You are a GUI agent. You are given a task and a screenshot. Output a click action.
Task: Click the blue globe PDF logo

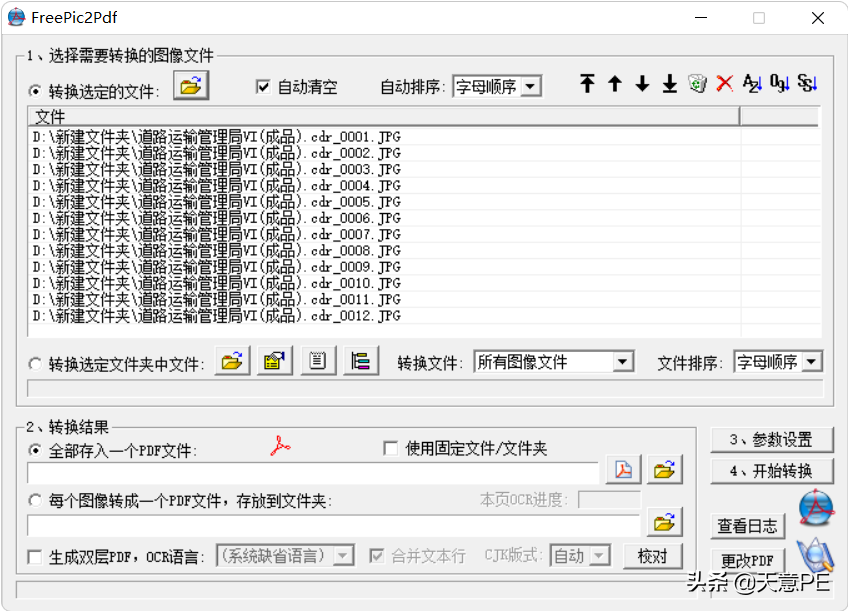pos(816,508)
